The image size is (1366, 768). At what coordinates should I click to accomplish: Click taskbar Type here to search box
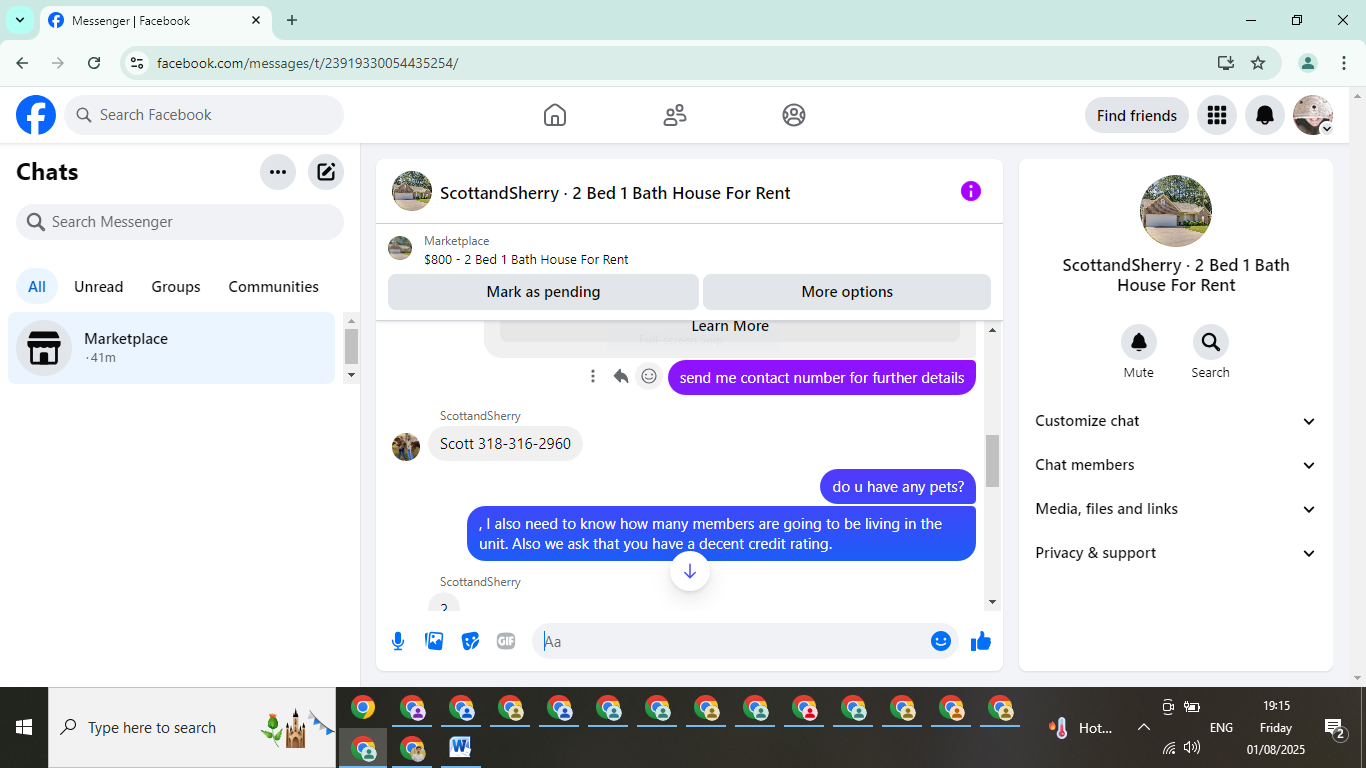point(192,728)
